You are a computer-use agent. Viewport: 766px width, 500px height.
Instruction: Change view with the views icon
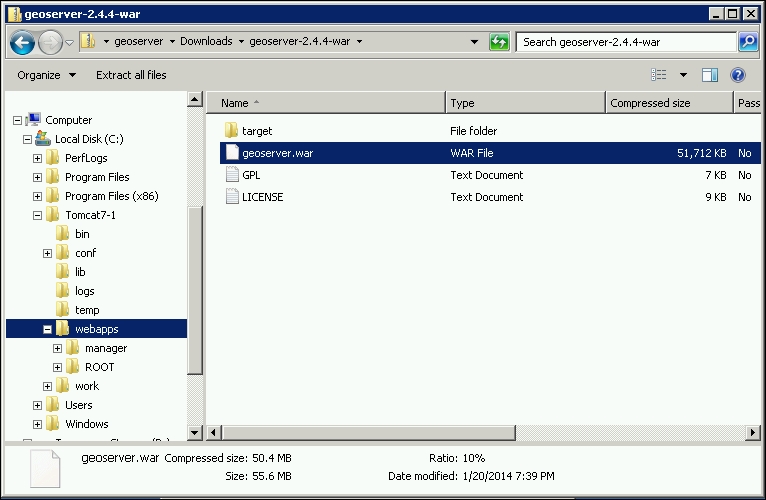pyautogui.click(x=659, y=75)
